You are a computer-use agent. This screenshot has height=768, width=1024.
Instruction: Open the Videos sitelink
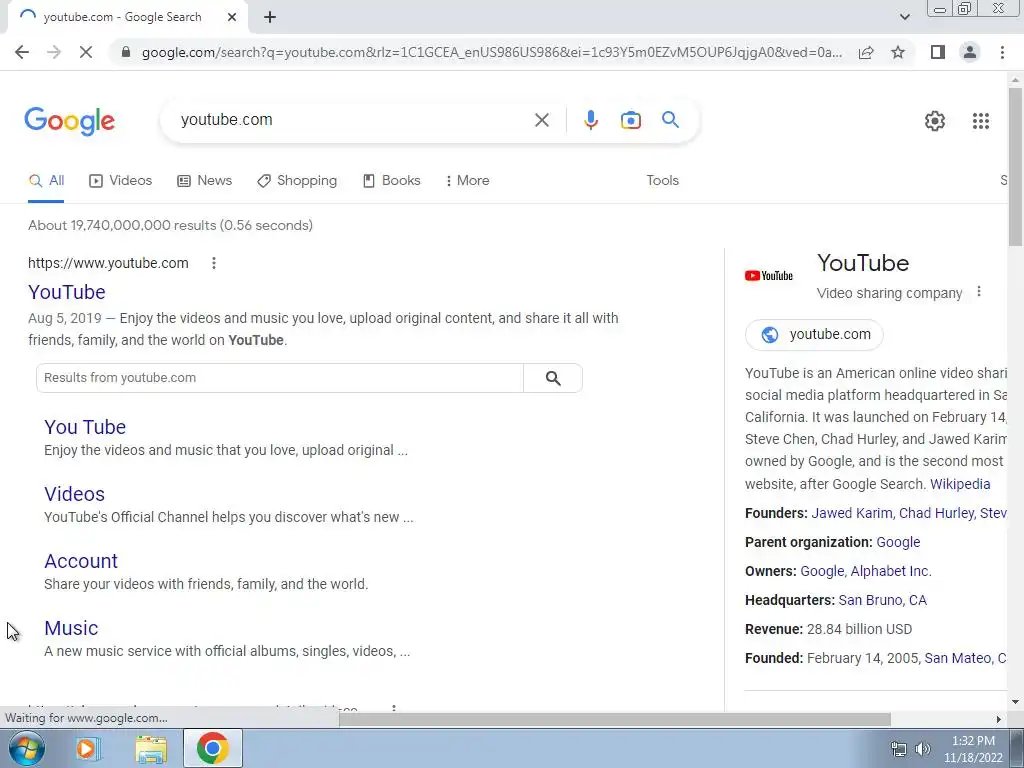74,494
